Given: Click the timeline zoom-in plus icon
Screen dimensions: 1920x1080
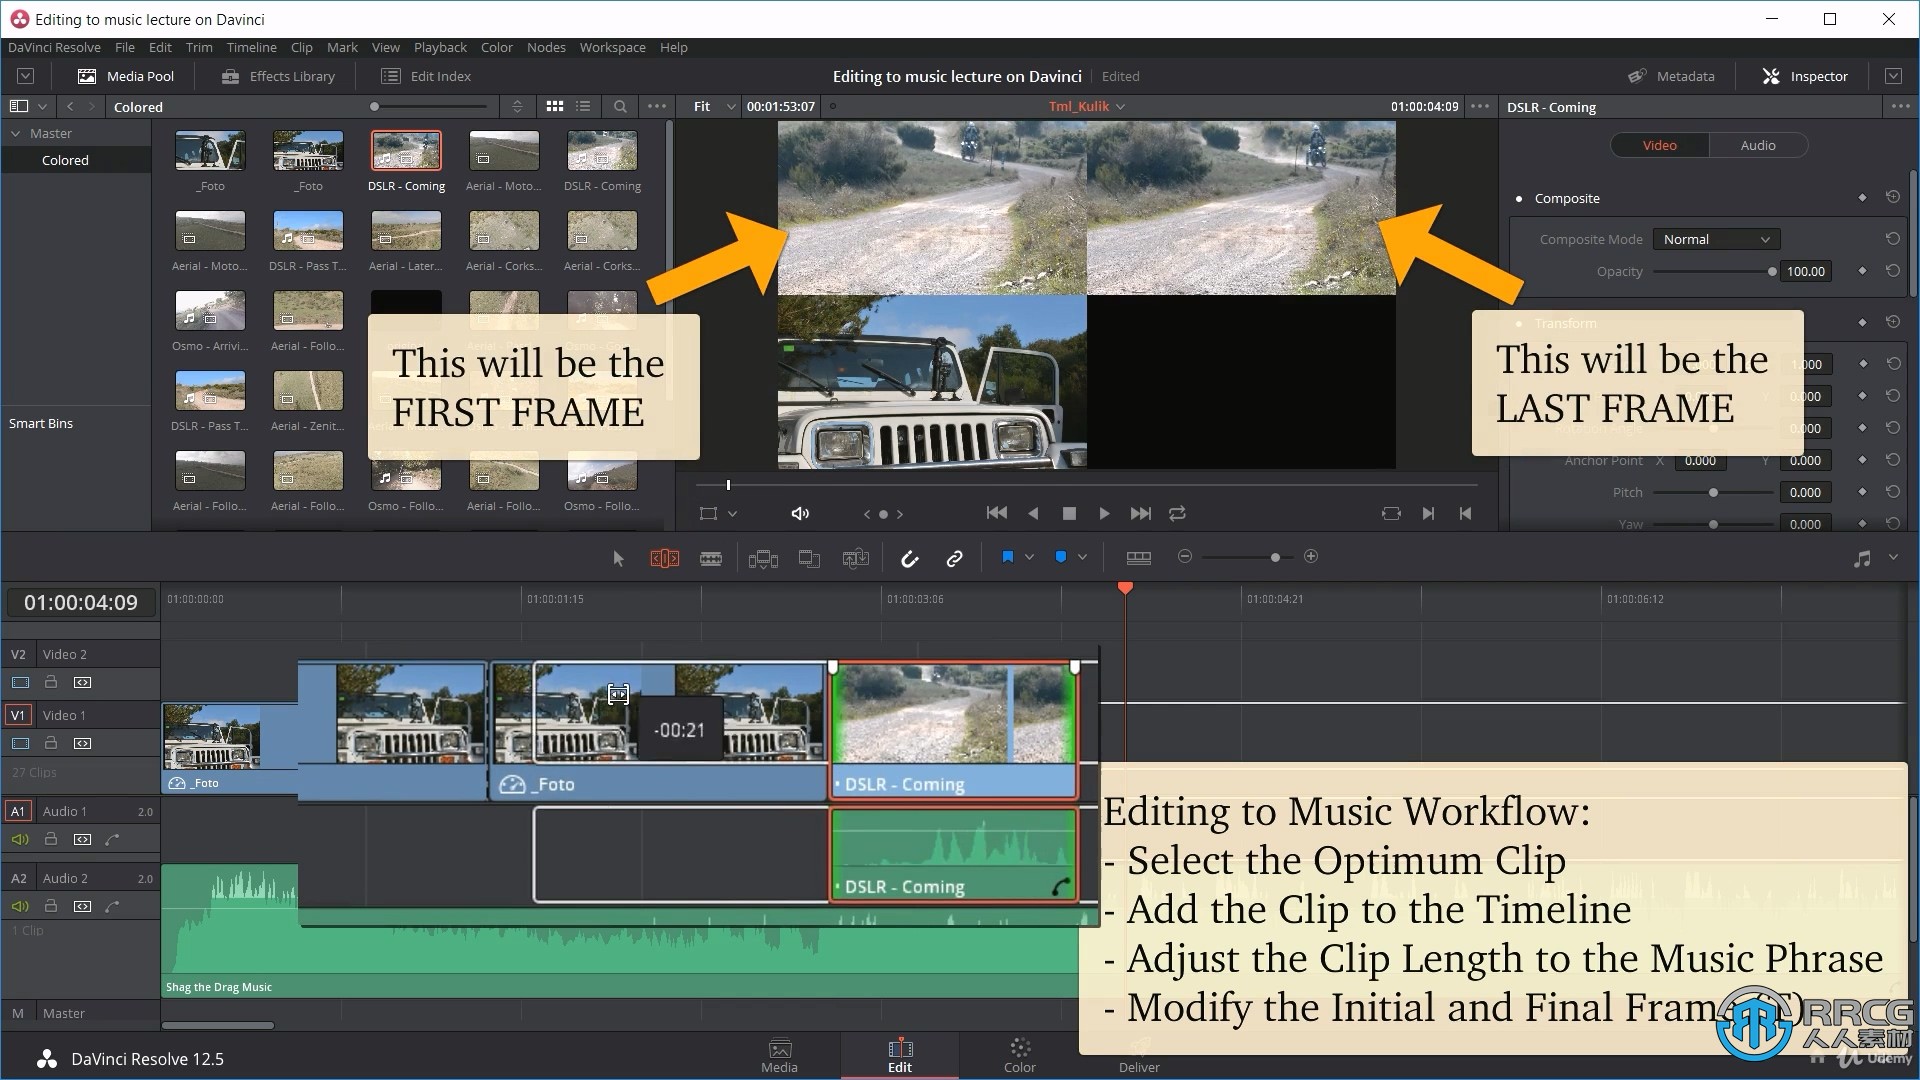Looking at the screenshot, I should coord(1311,556).
